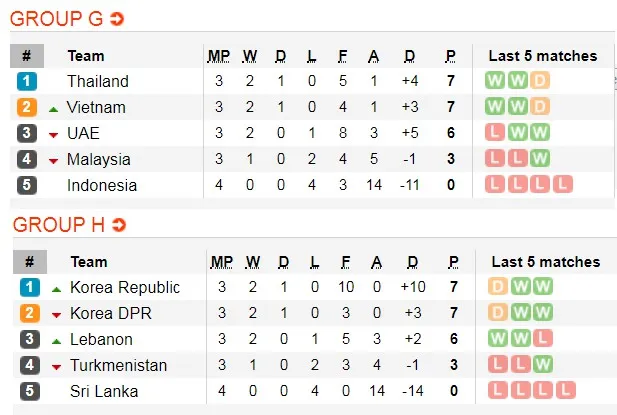617x415 pixels.
Task: Click the GROUP G heading
Action: (56, 19)
